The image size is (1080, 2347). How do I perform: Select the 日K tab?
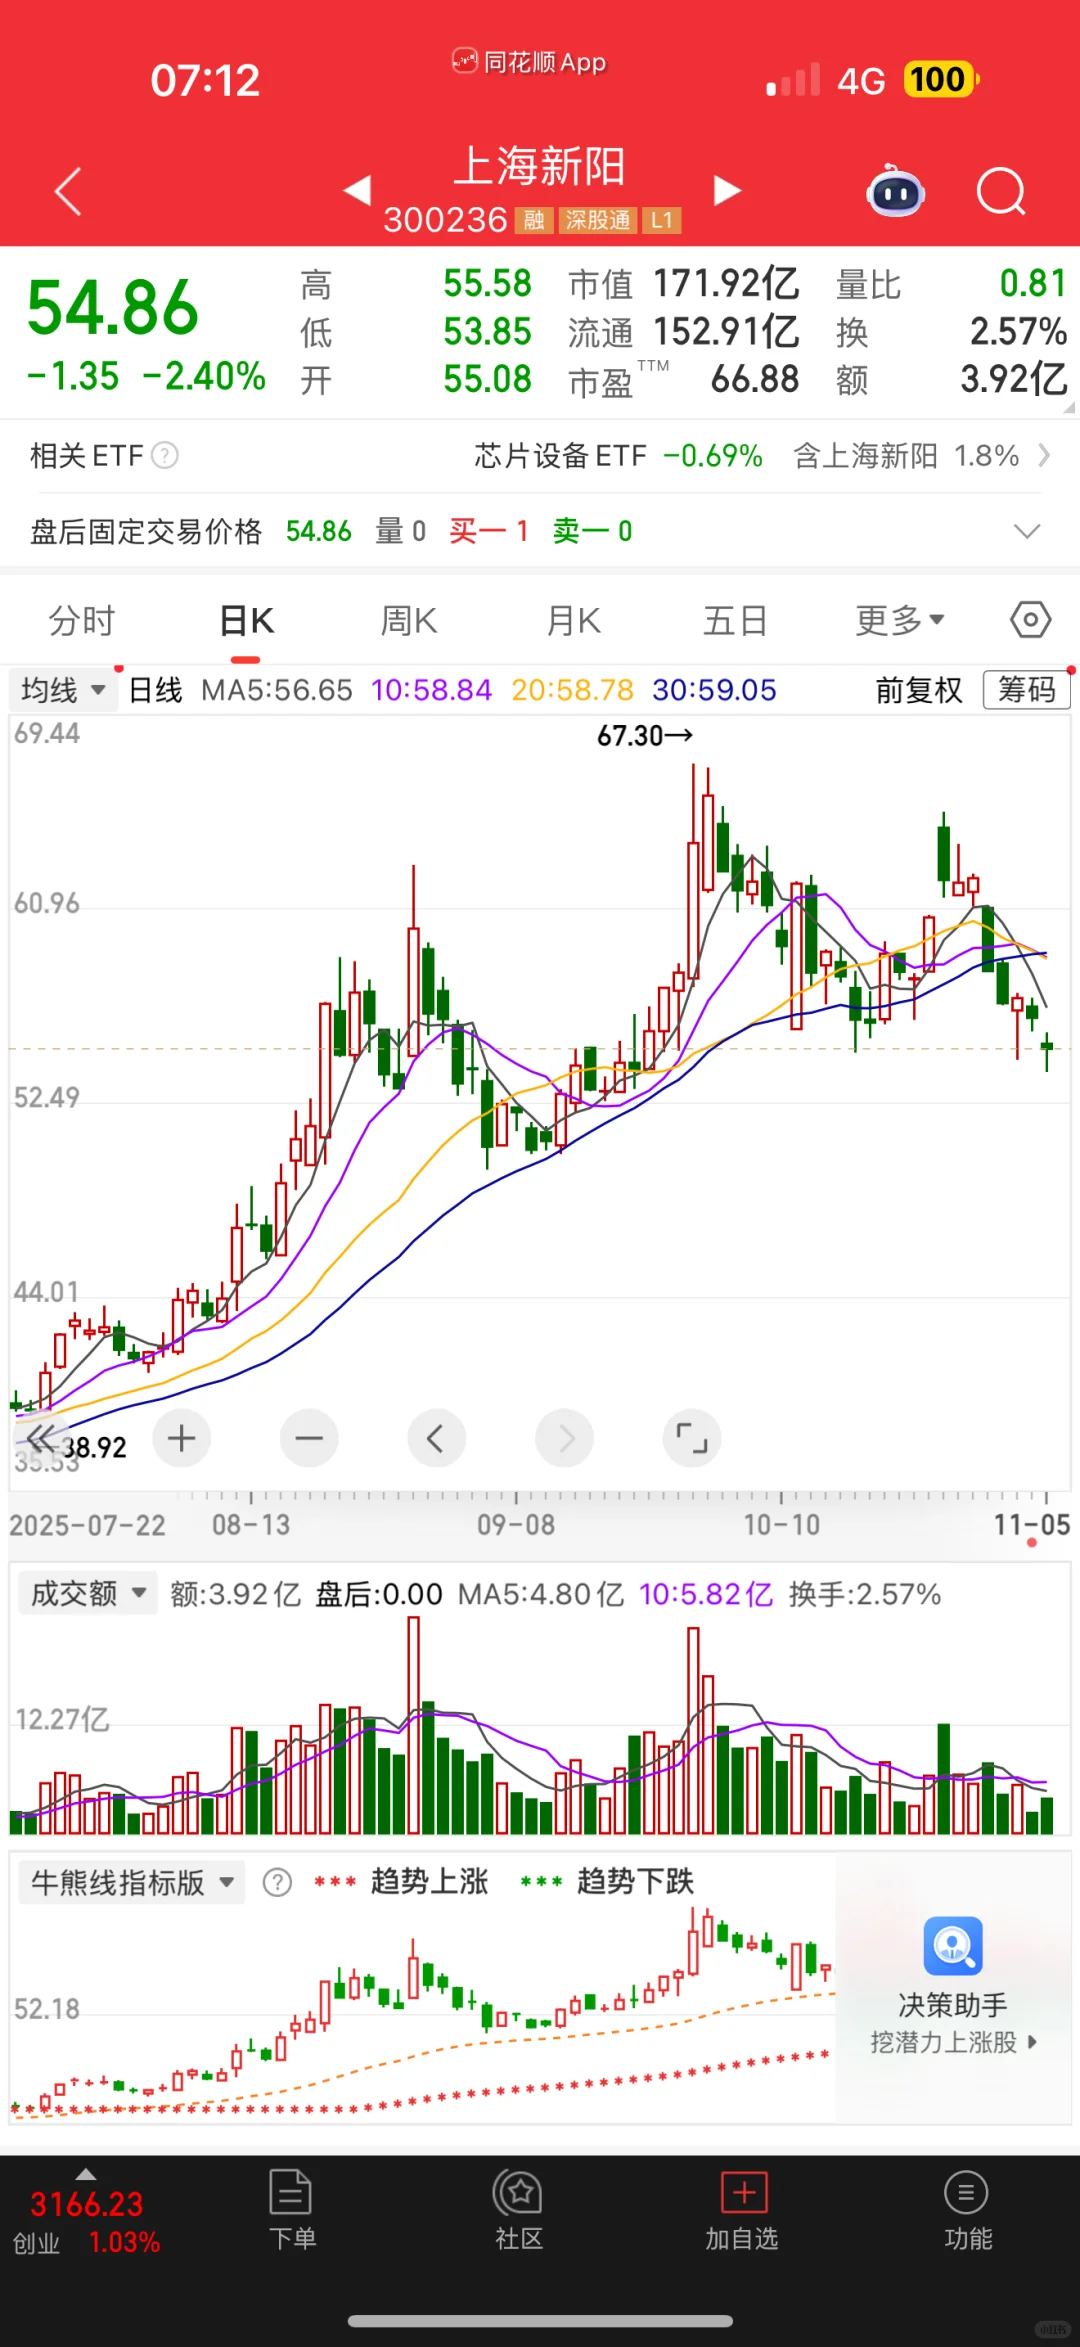[246, 621]
